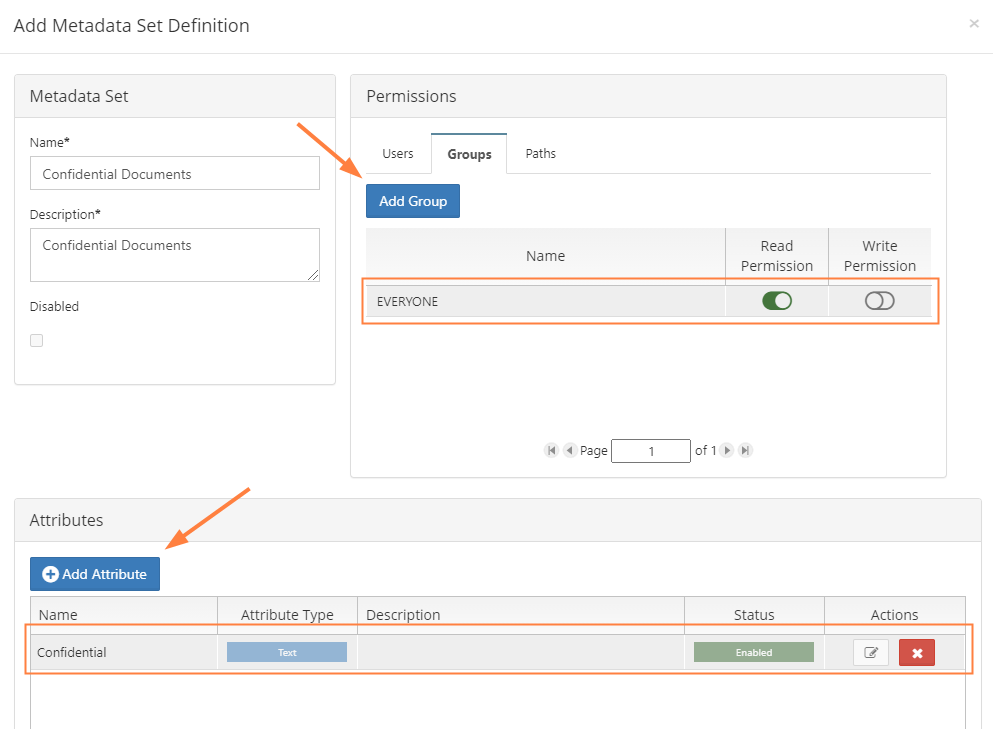Click the Attribute Type column header
The image size is (993, 729).
[287, 615]
